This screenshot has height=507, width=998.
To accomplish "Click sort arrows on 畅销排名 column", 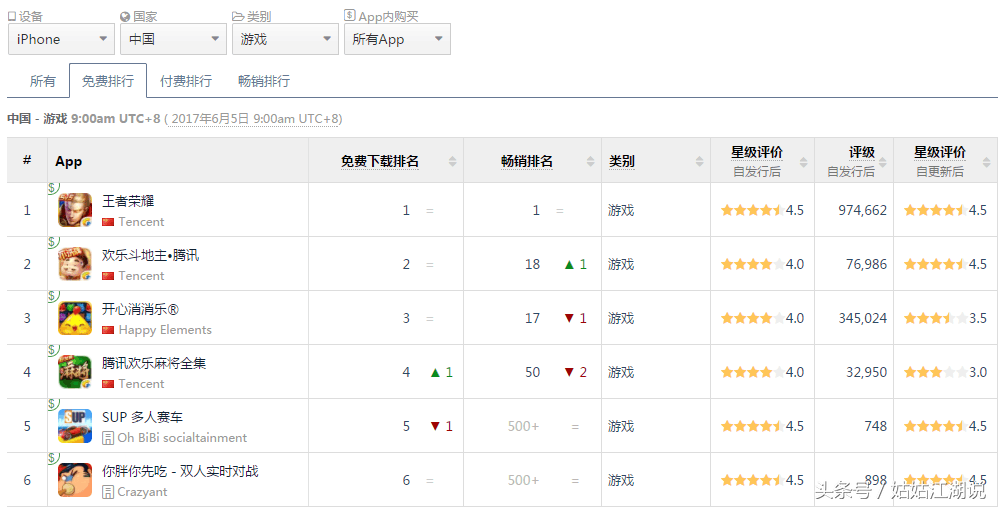I will tap(591, 162).
